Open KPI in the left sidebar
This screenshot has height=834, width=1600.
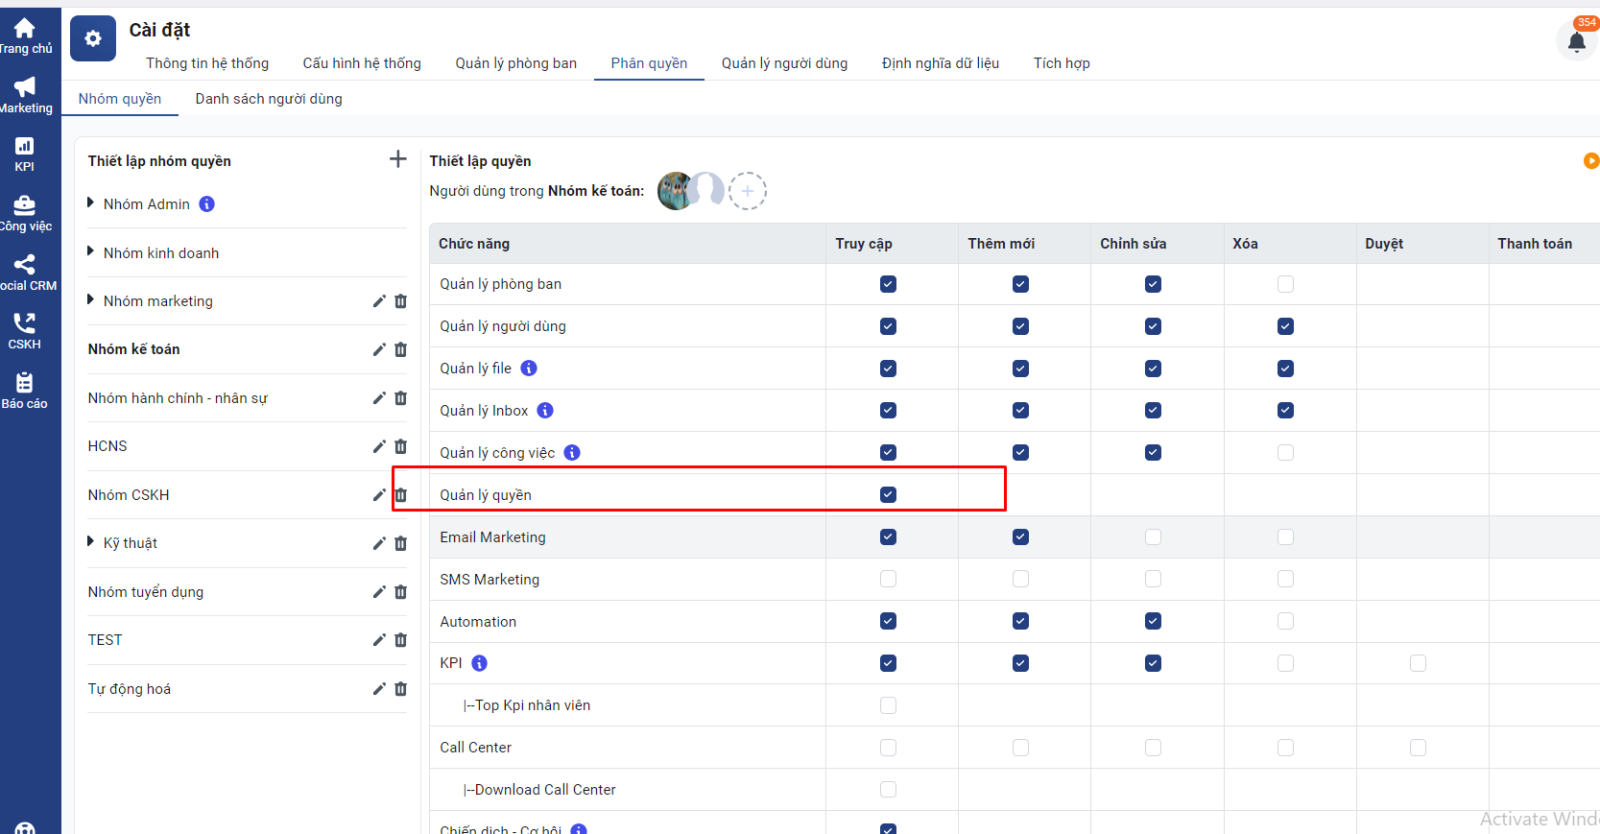tap(25, 154)
